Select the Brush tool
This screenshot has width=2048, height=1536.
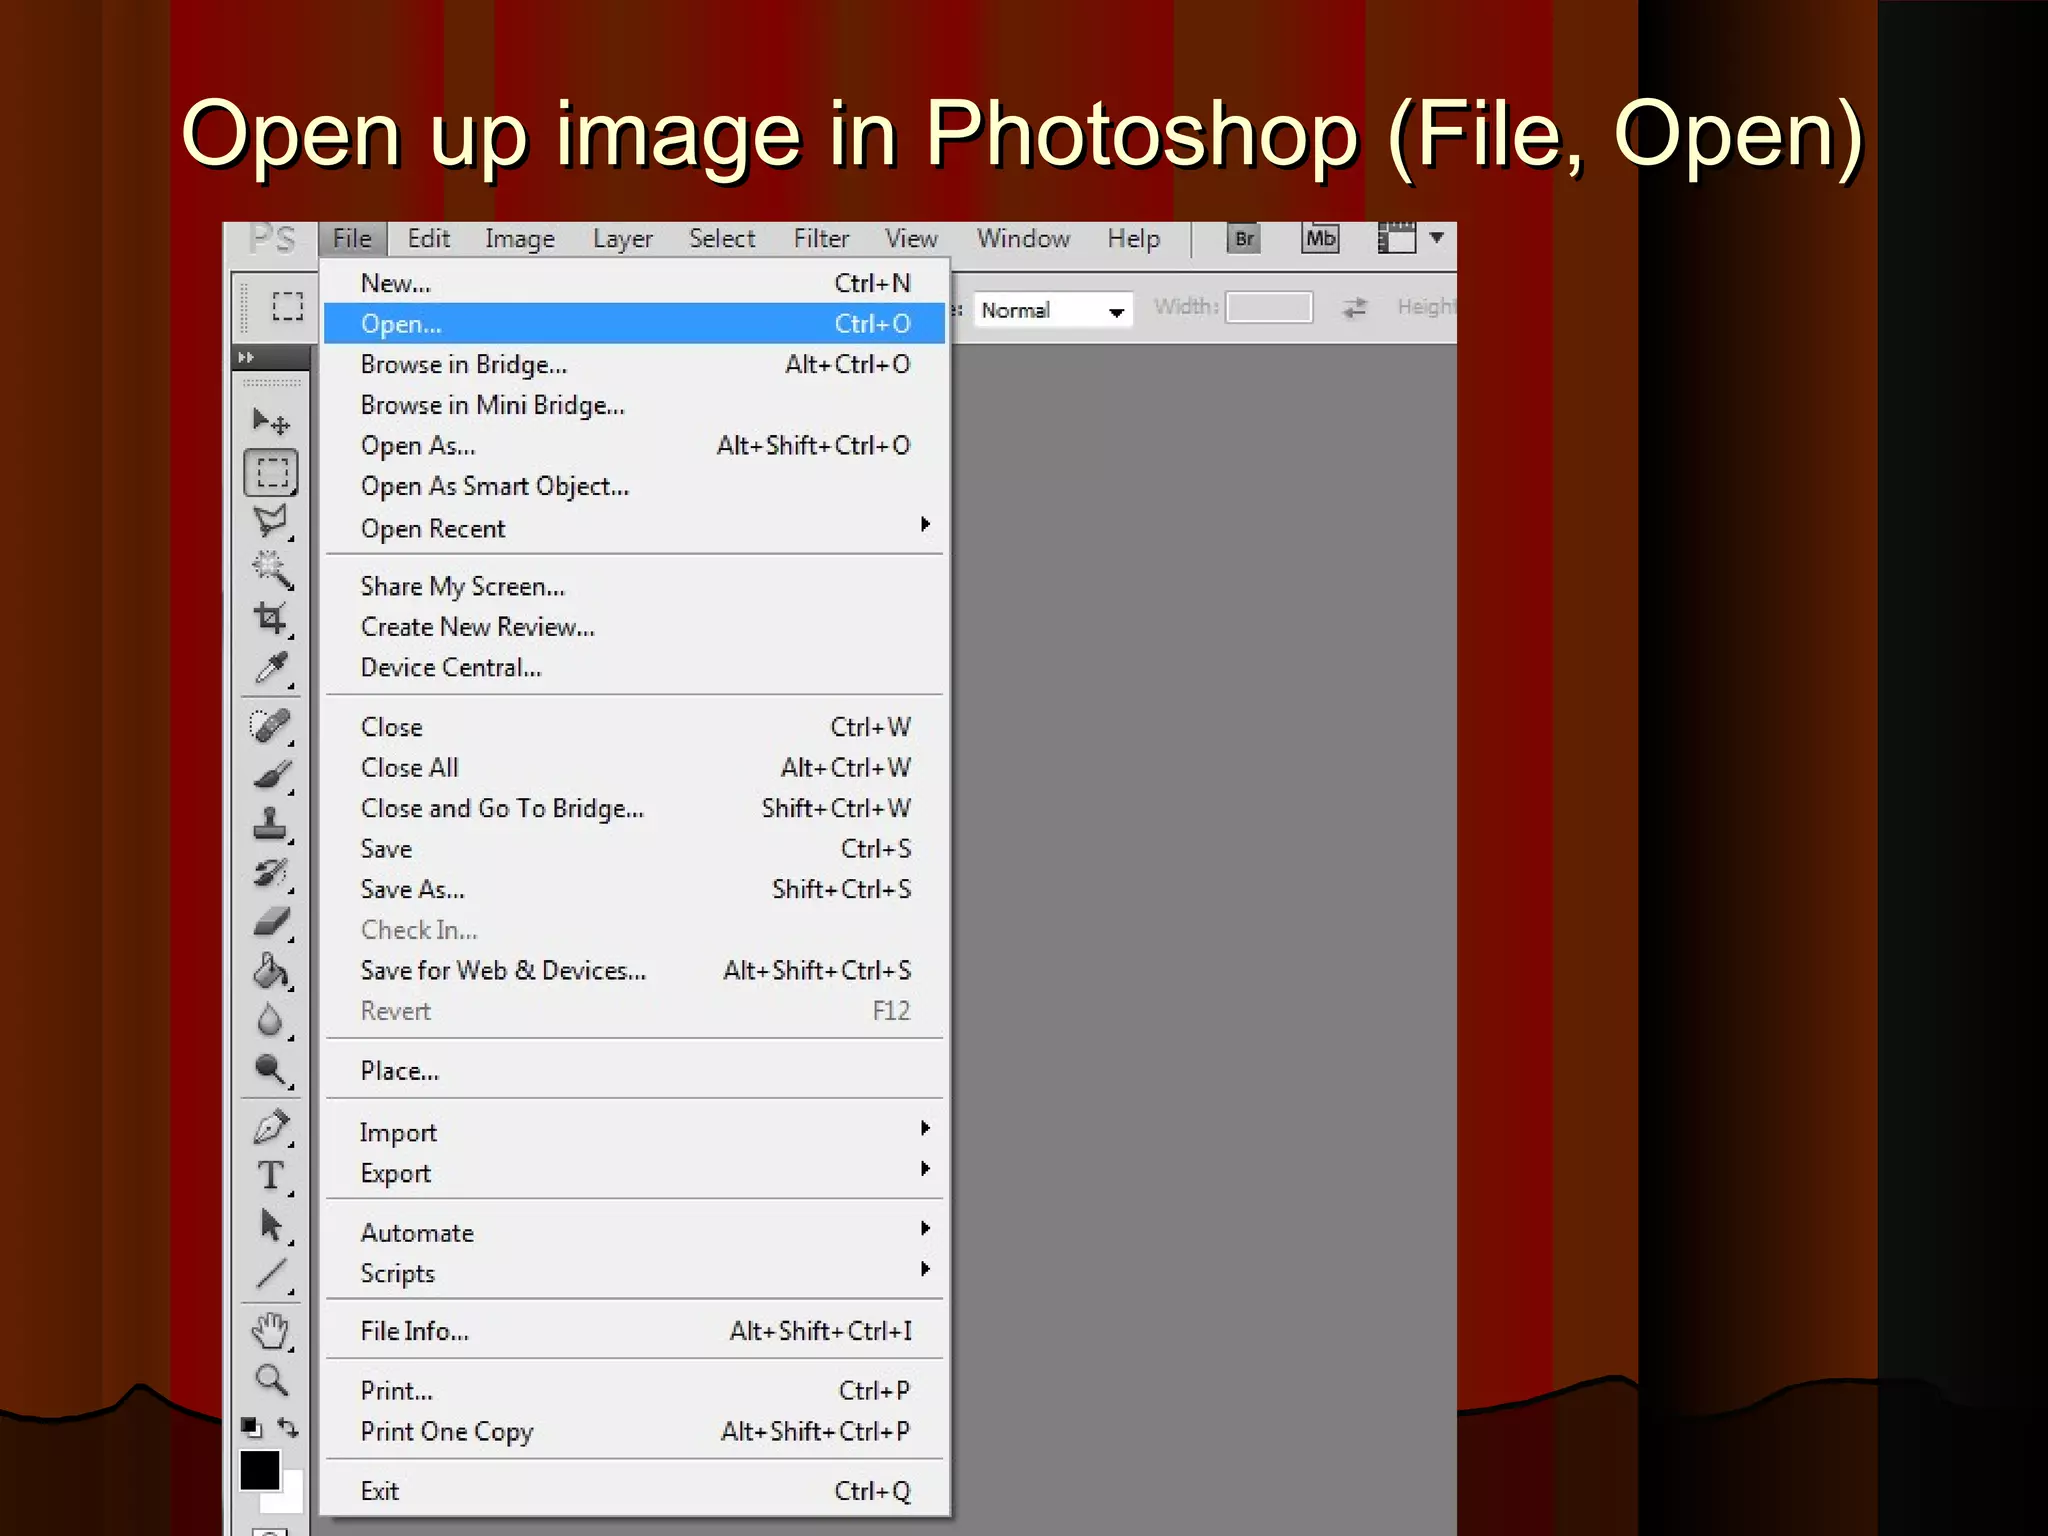271,775
